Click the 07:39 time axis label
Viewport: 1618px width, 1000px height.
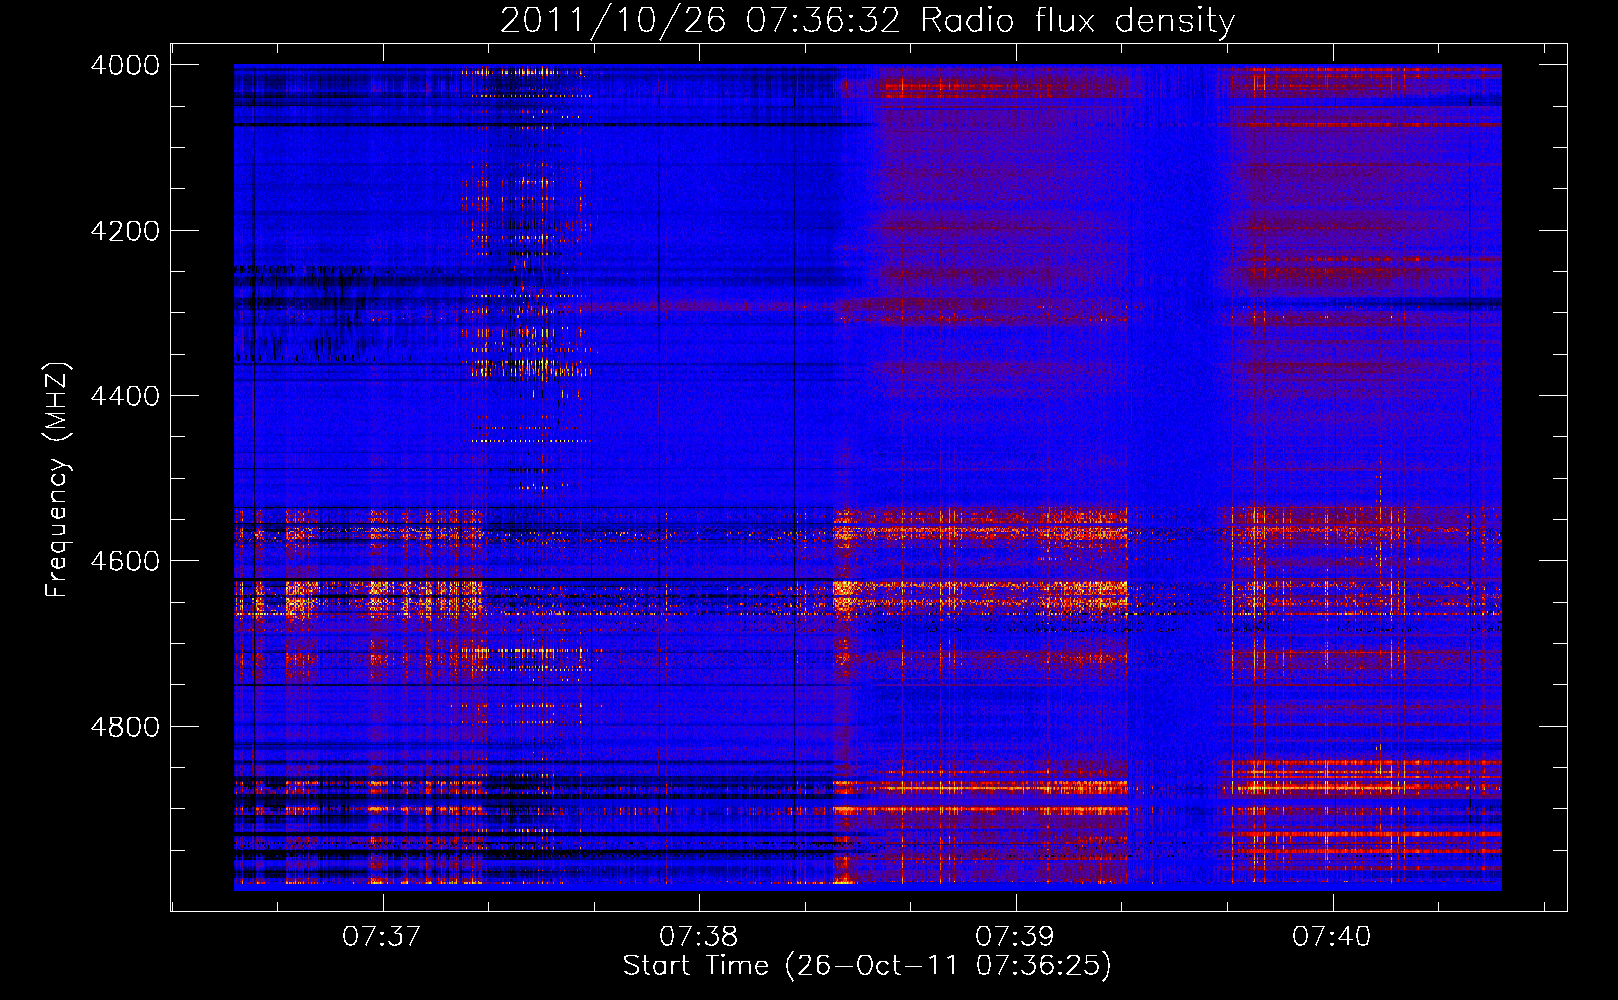[x=1015, y=937]
